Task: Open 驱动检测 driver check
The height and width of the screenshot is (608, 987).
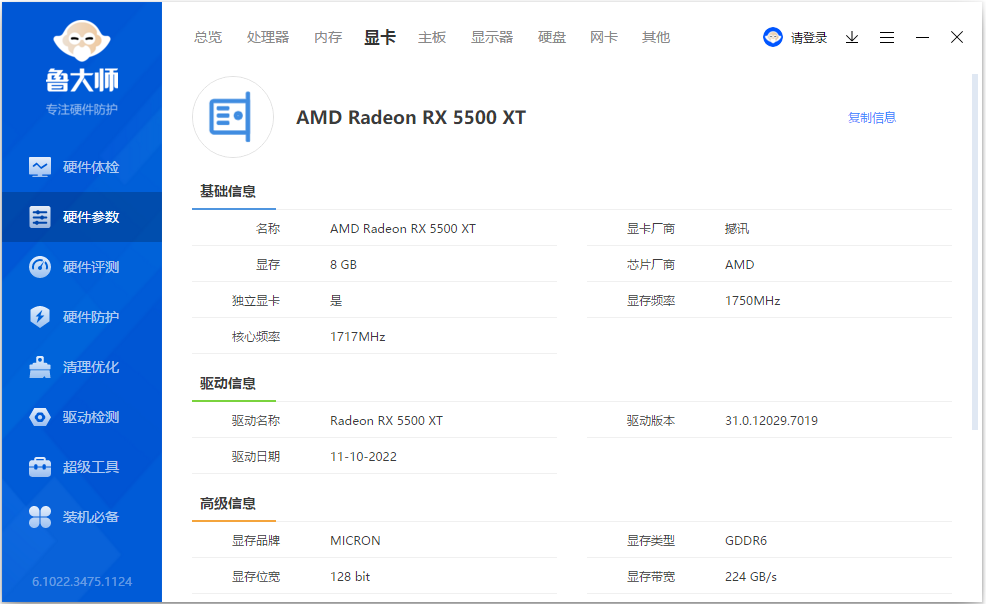Action: coord(82,417)
